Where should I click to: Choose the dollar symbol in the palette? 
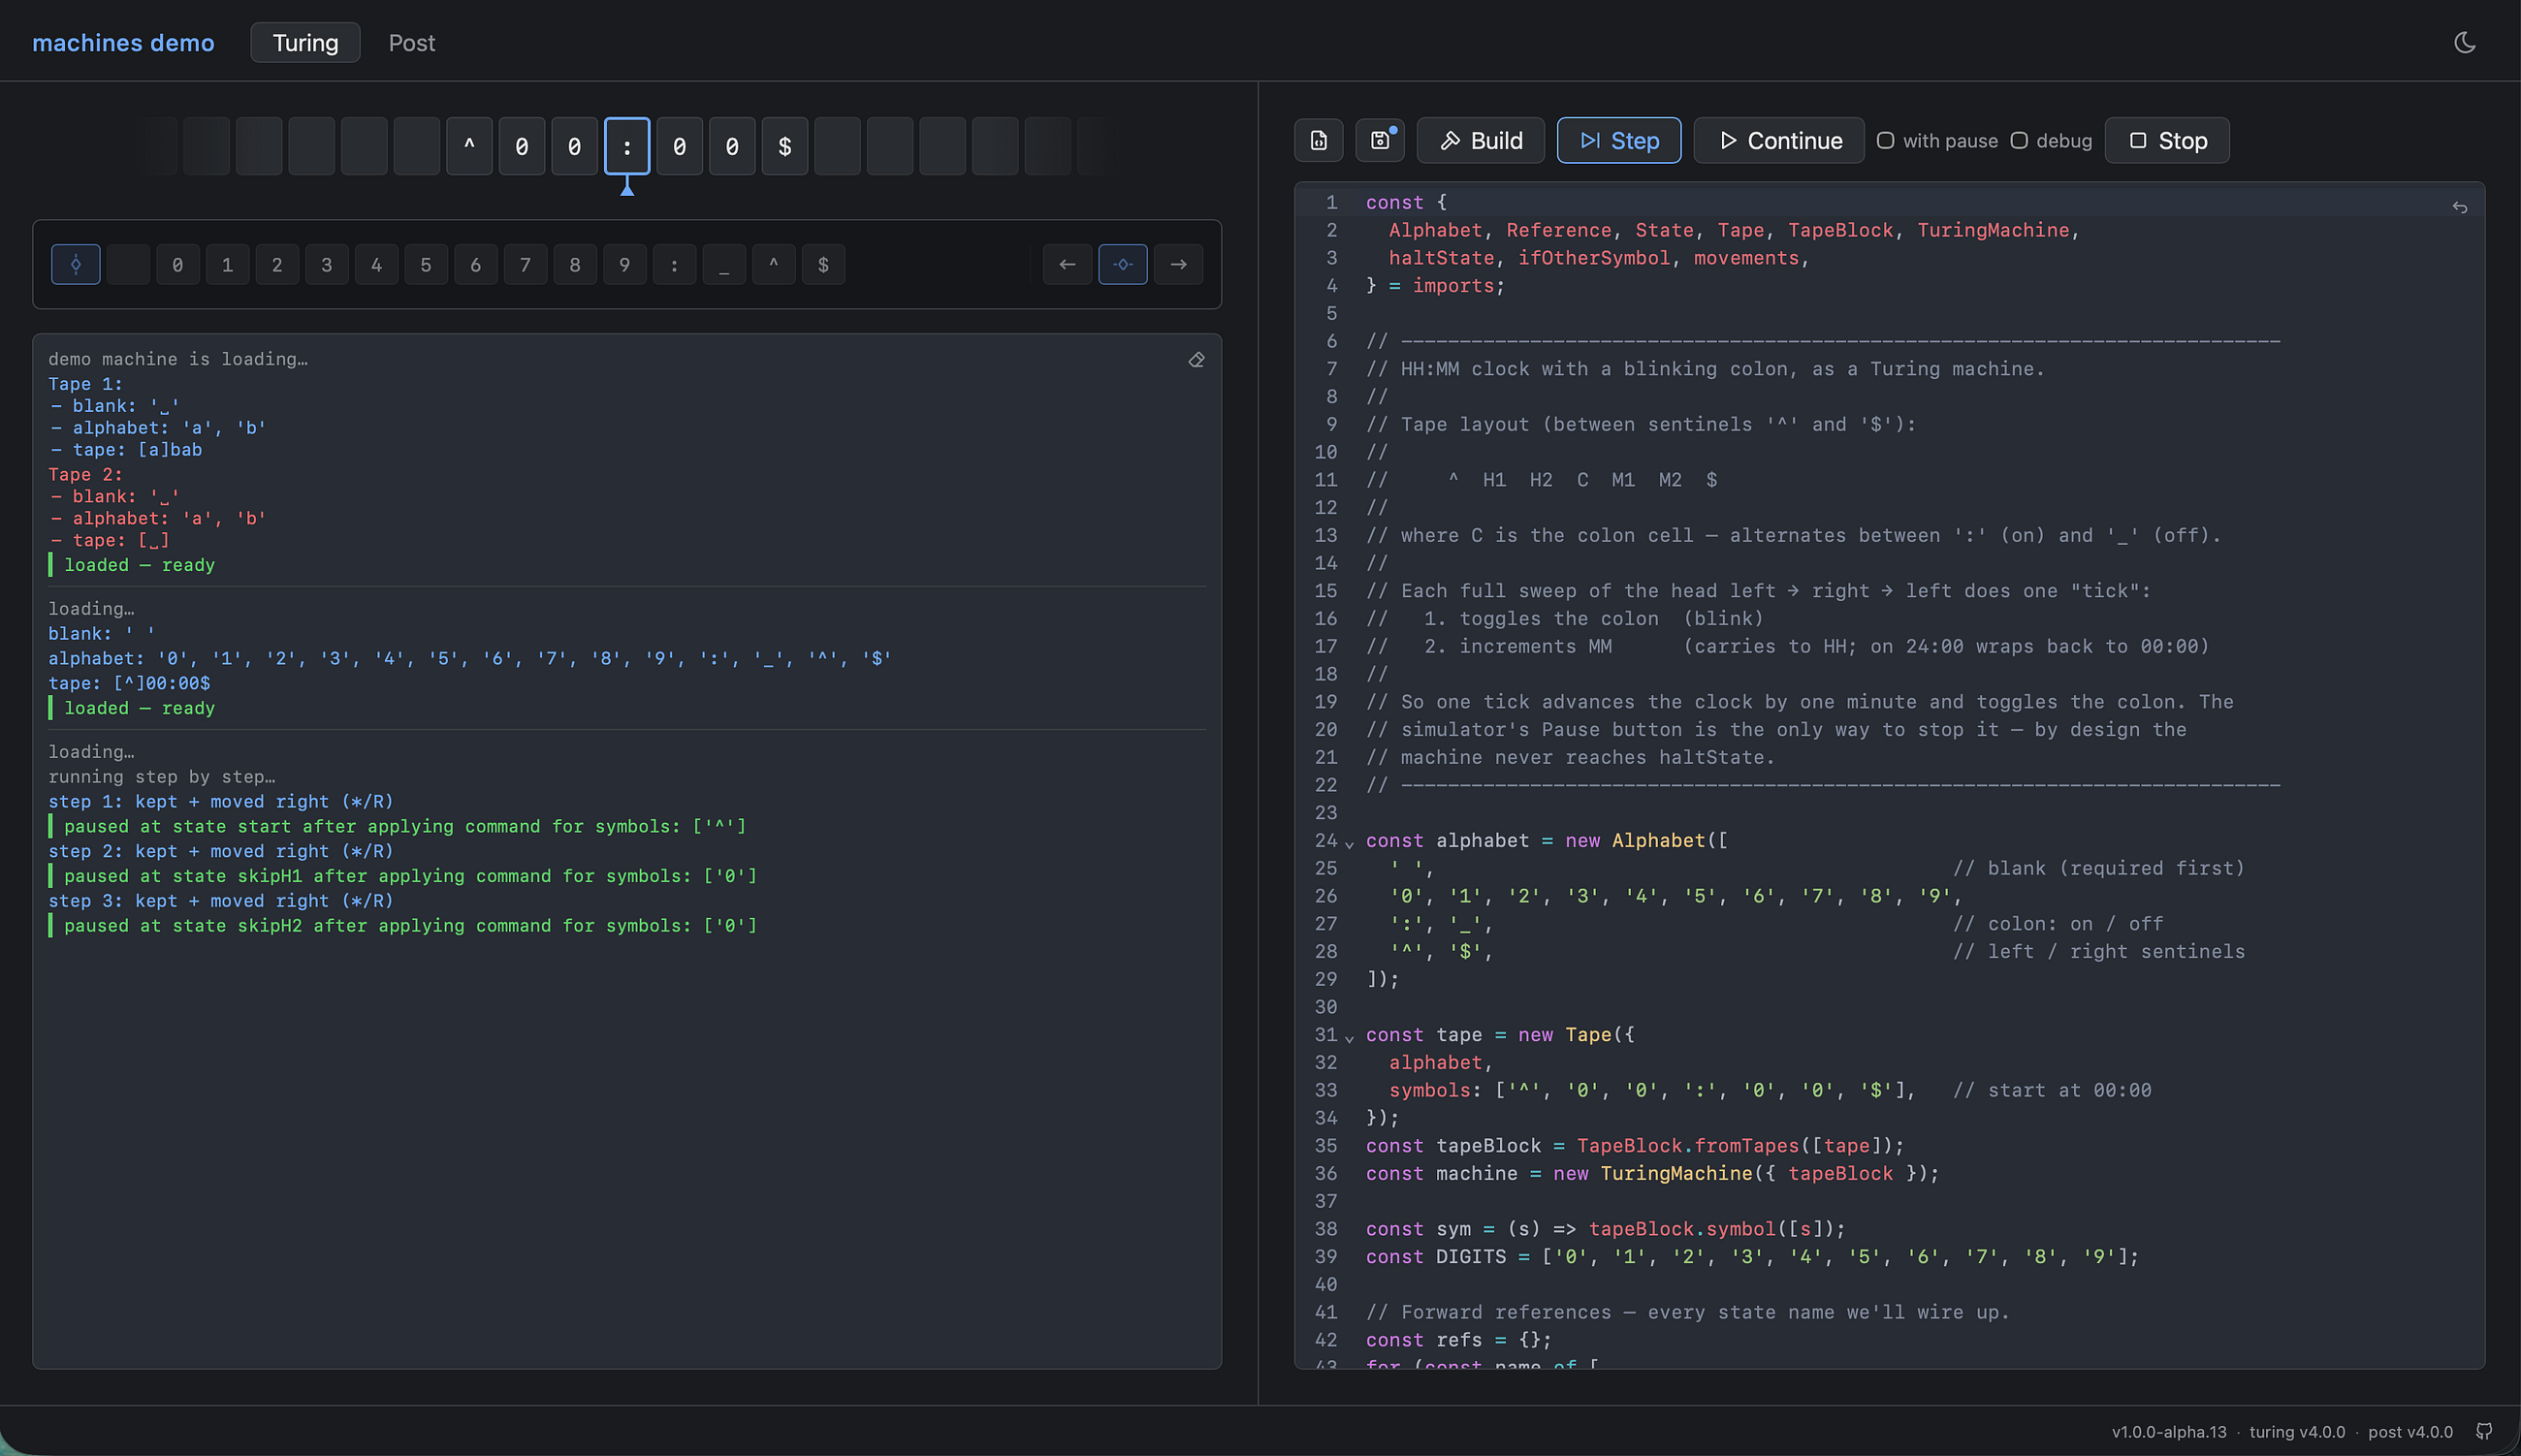[x=824, y=265]
